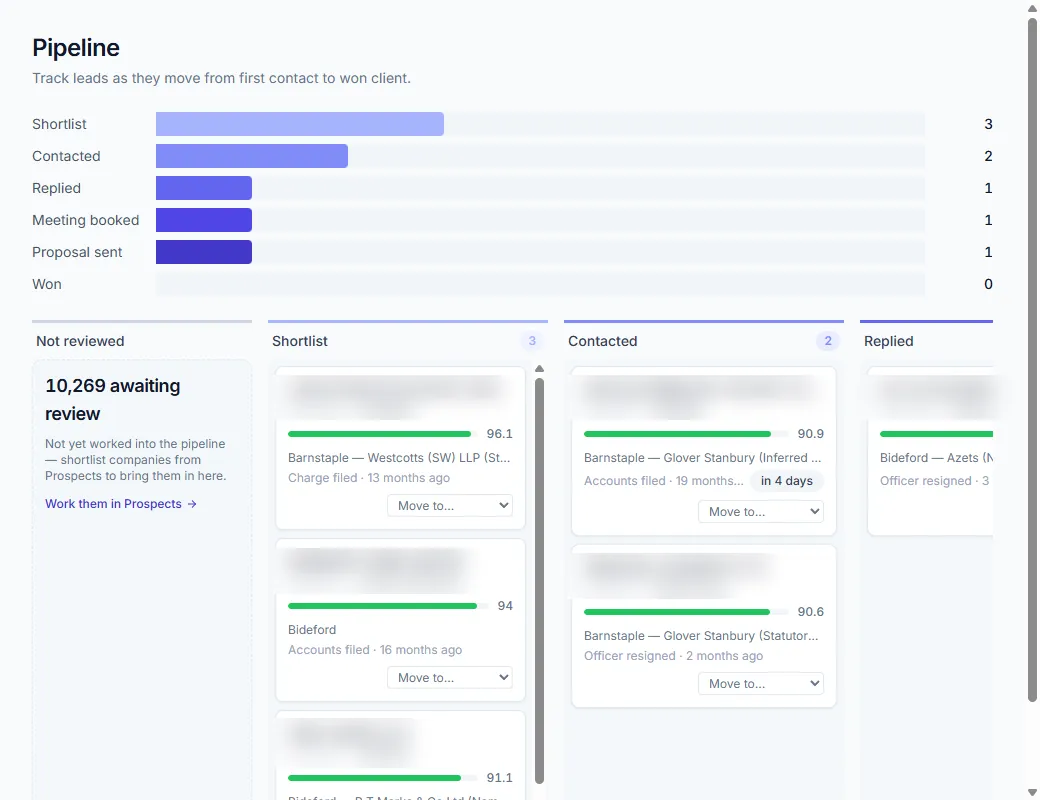Click the Not reviewed column header
Screen dimensions: 1040x800
80,341
